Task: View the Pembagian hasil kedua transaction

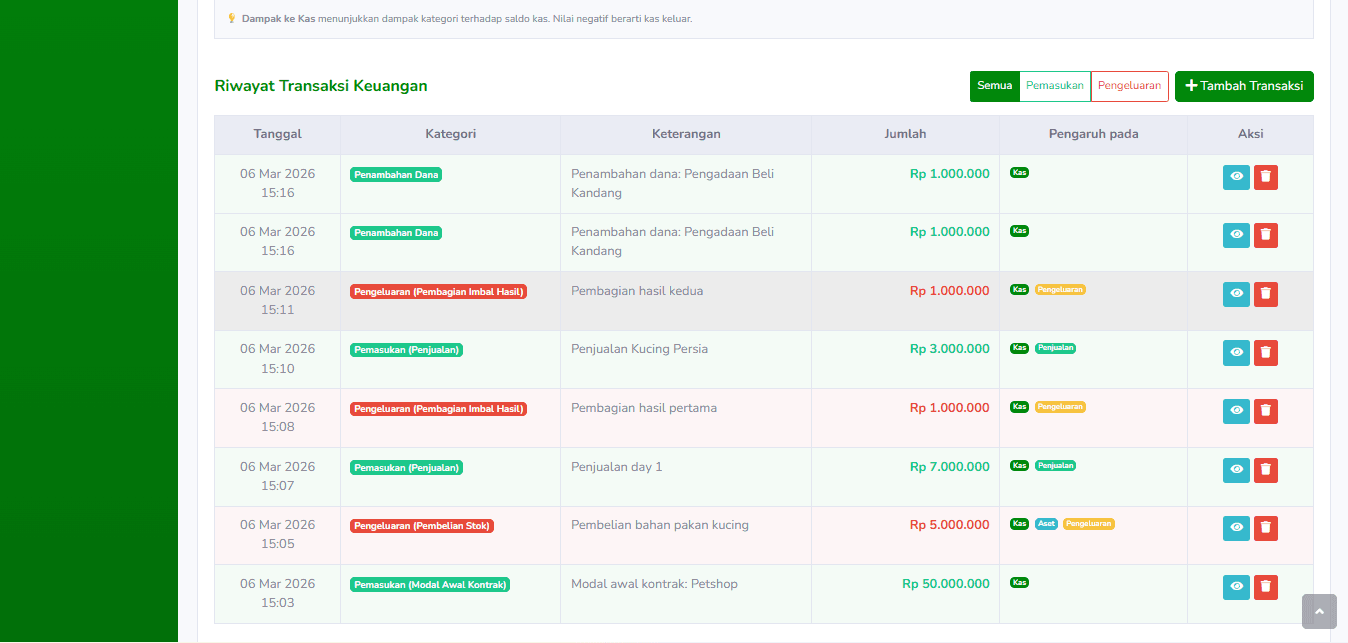Action: pos(1236,294)
